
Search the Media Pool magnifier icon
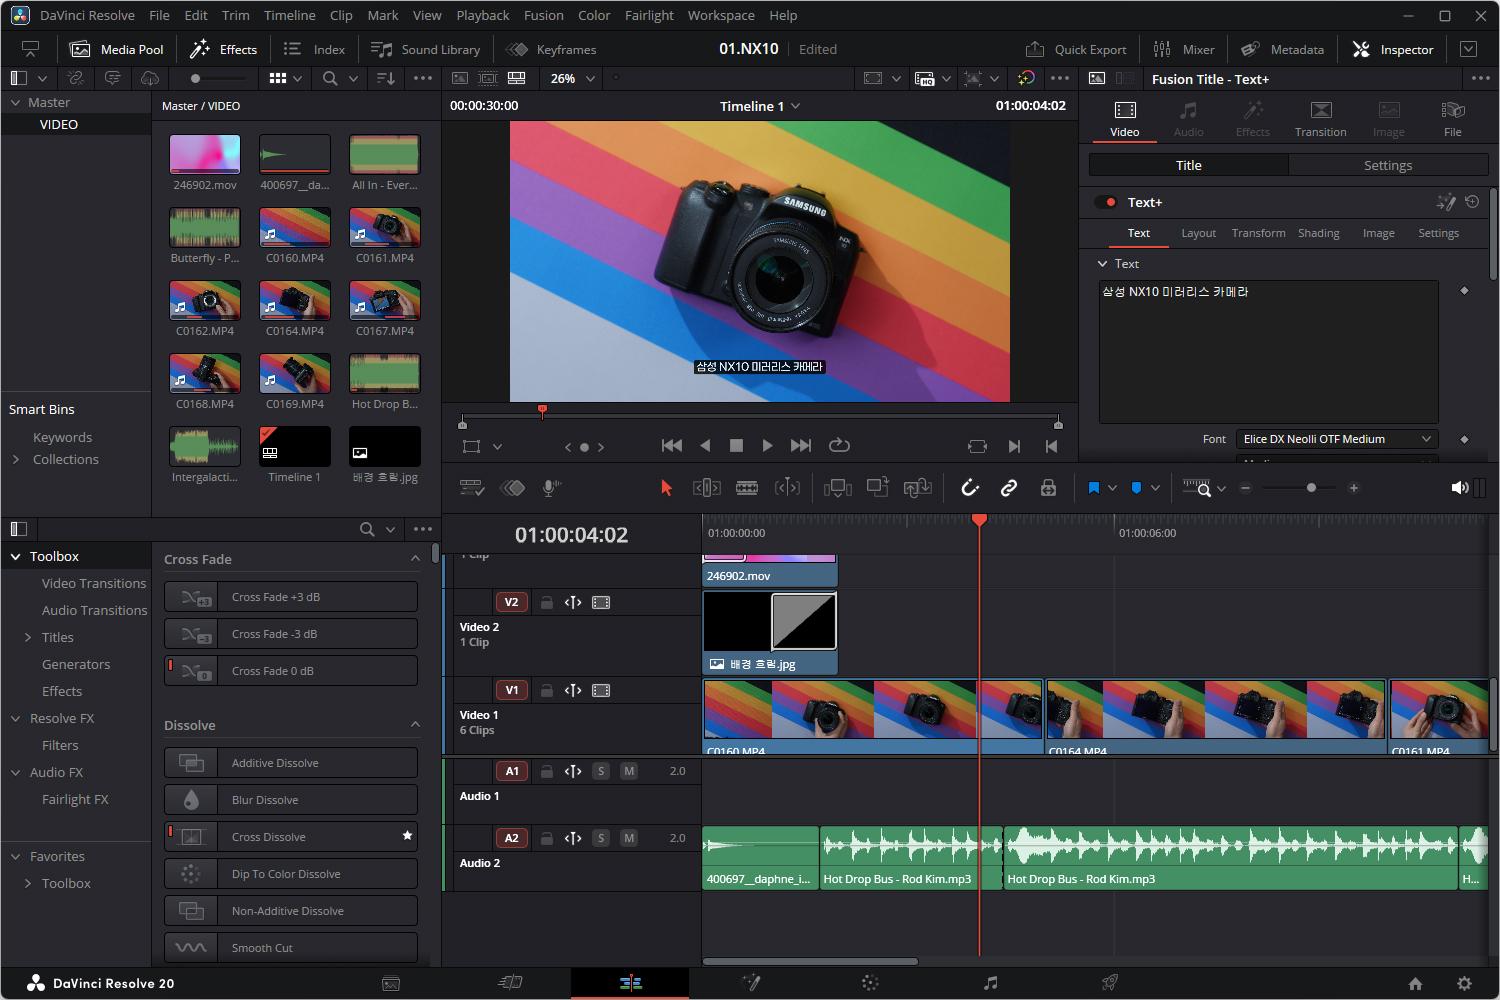click(330, 78)
